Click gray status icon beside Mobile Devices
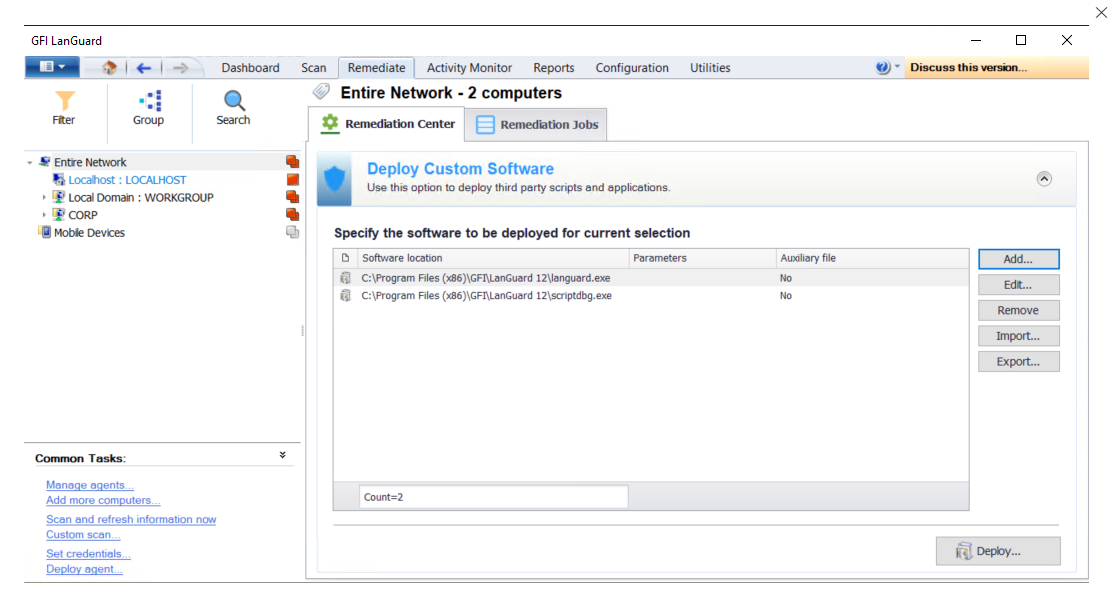The width and height of the screenshot is (1113, 608). [x=292, y=232]
